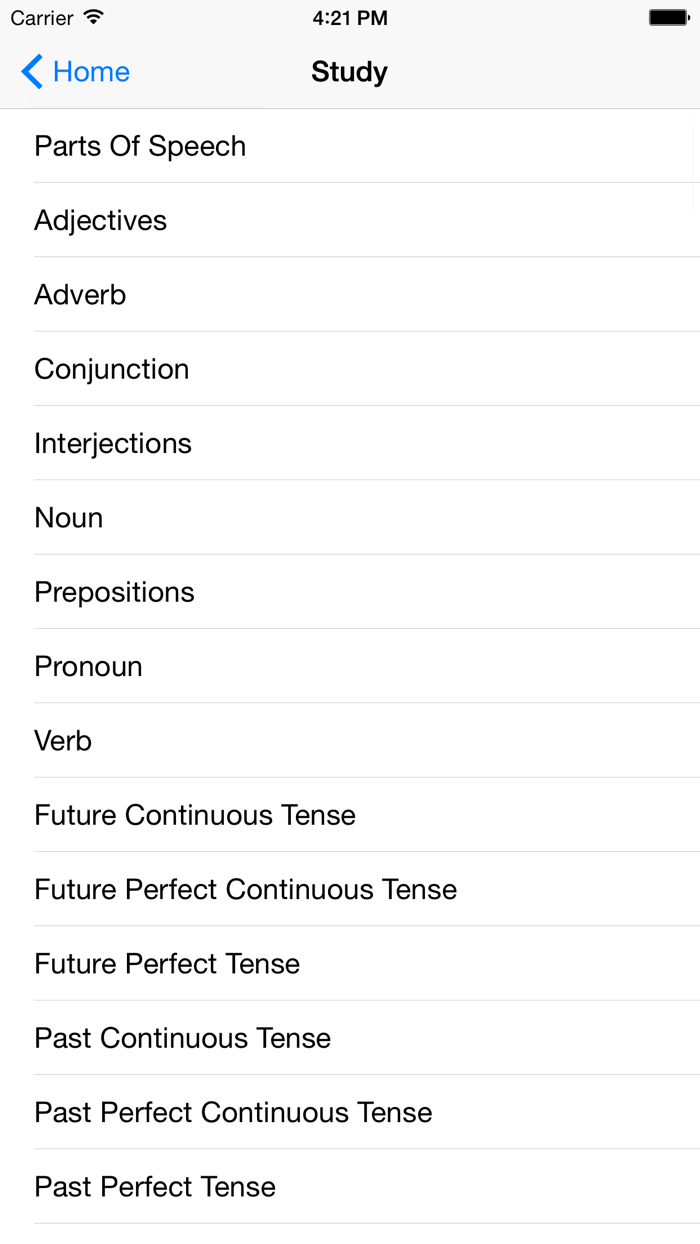Screen dimensions: 700x1244
Task: Open the Parts Of Speech entry
Action: pos(140,146)
